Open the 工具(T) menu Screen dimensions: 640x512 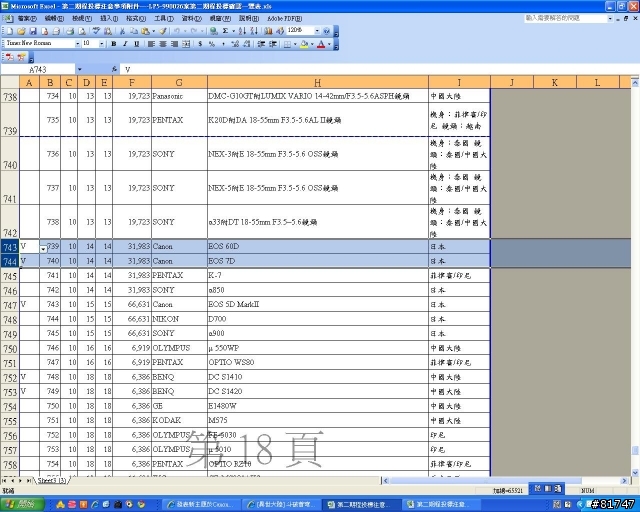tap(164, 19)
